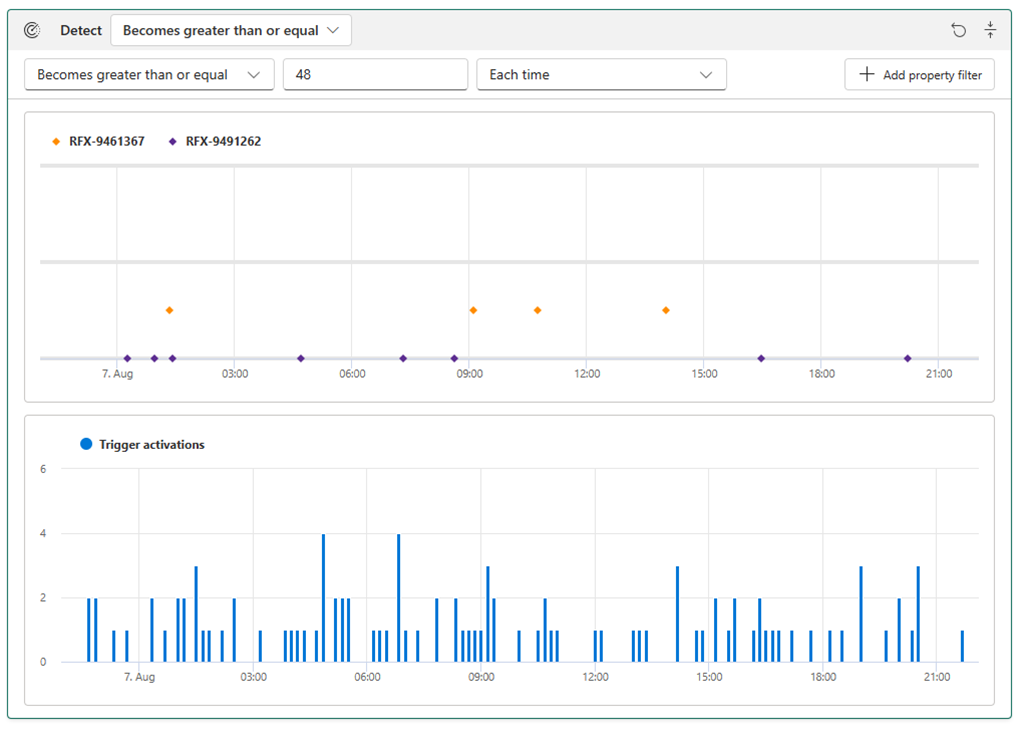
Task: Click blue Trigger activations legend dot
Action: pyautogui.click(x=86, y=444)
